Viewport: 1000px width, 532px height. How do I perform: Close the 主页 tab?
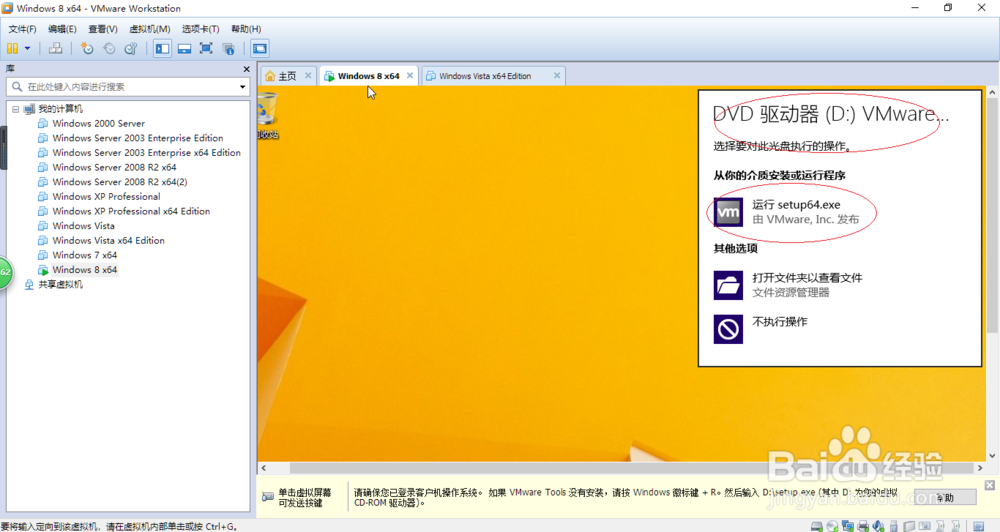coord(308,75)
